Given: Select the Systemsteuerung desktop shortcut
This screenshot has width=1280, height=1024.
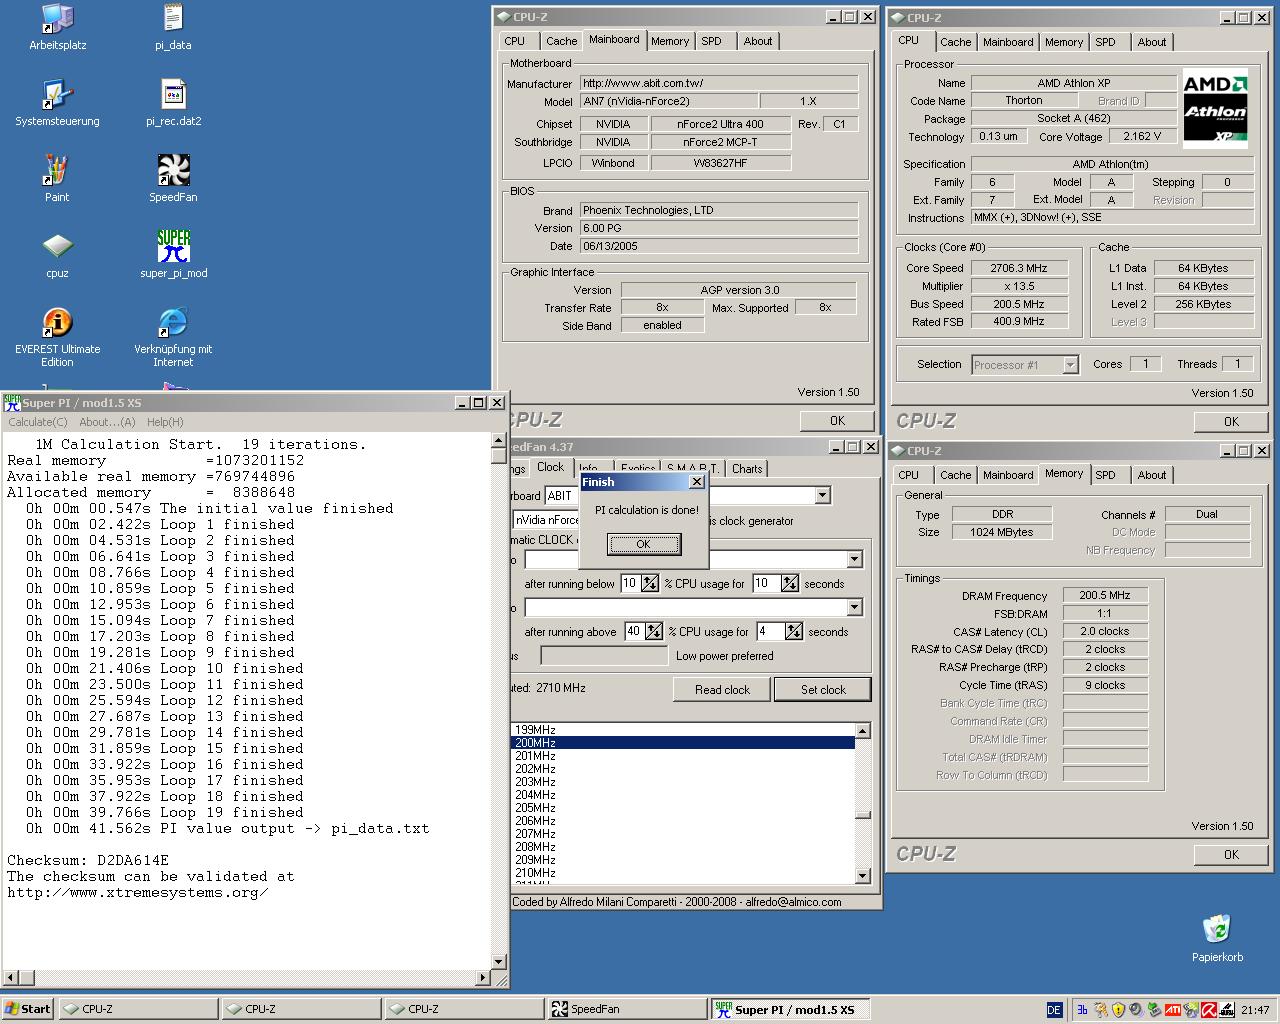Looking at the screenshot, I should pyautogui.click(x=57, y=102).
